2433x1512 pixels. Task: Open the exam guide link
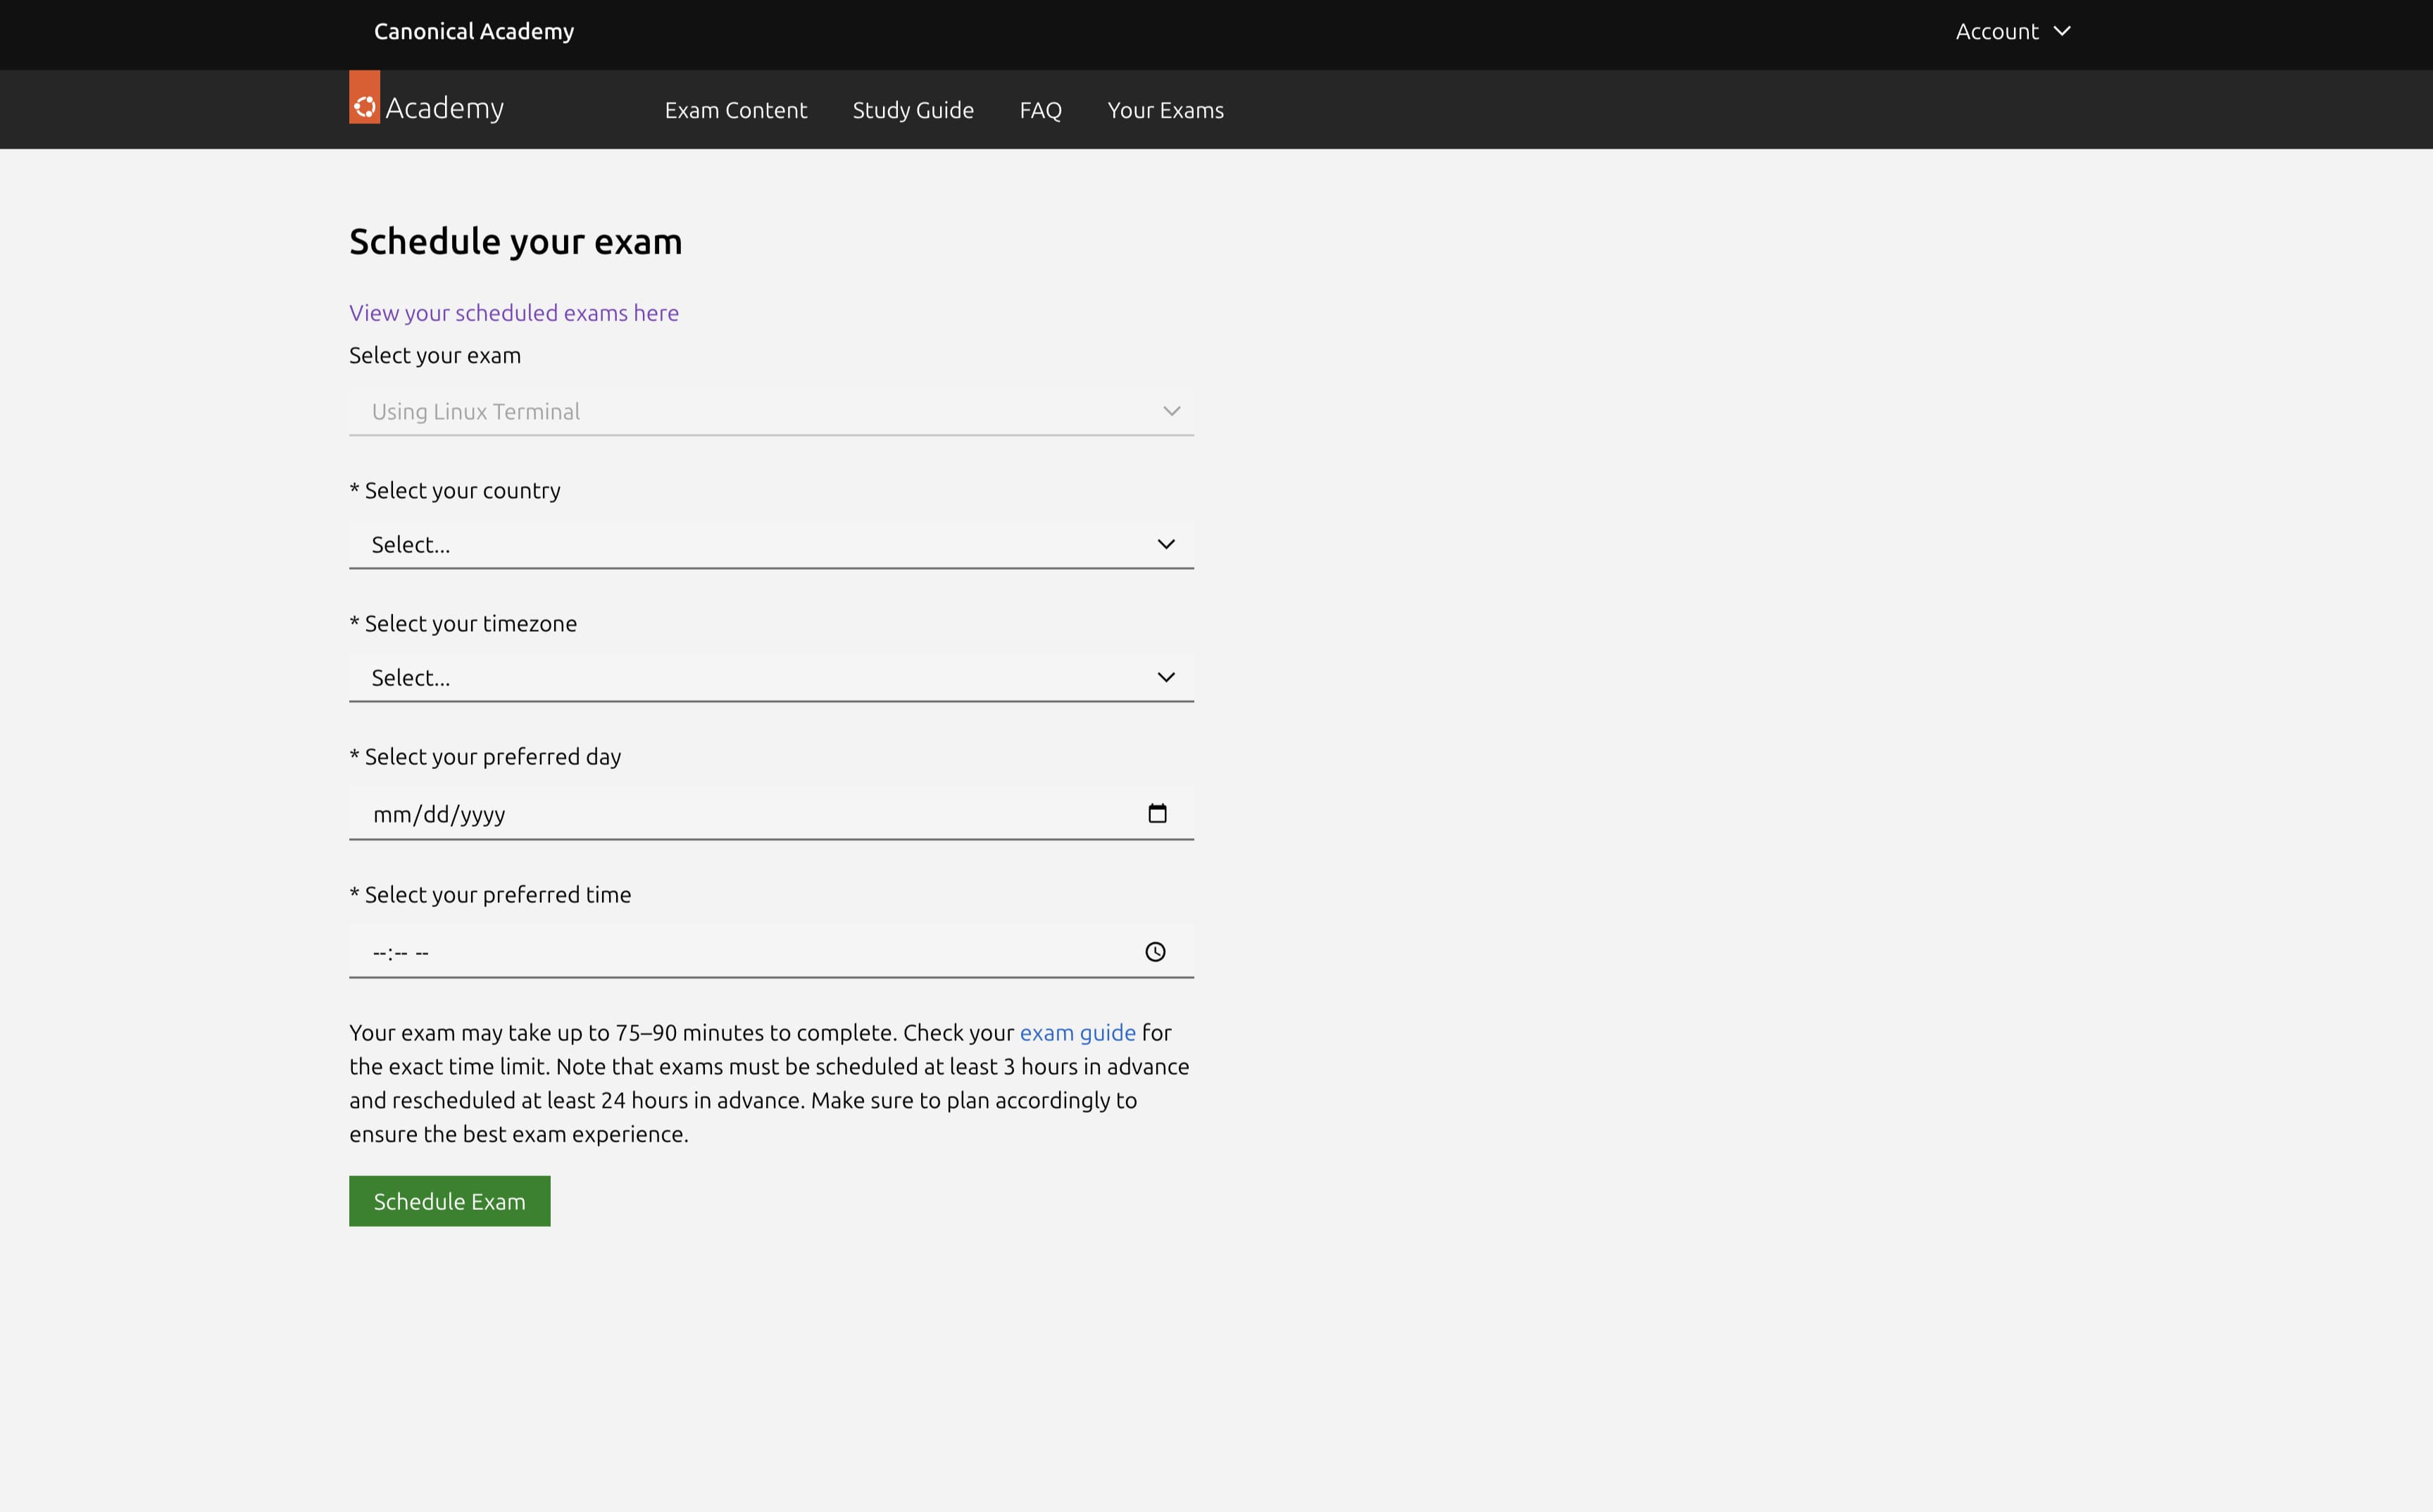[1077, 1032]
